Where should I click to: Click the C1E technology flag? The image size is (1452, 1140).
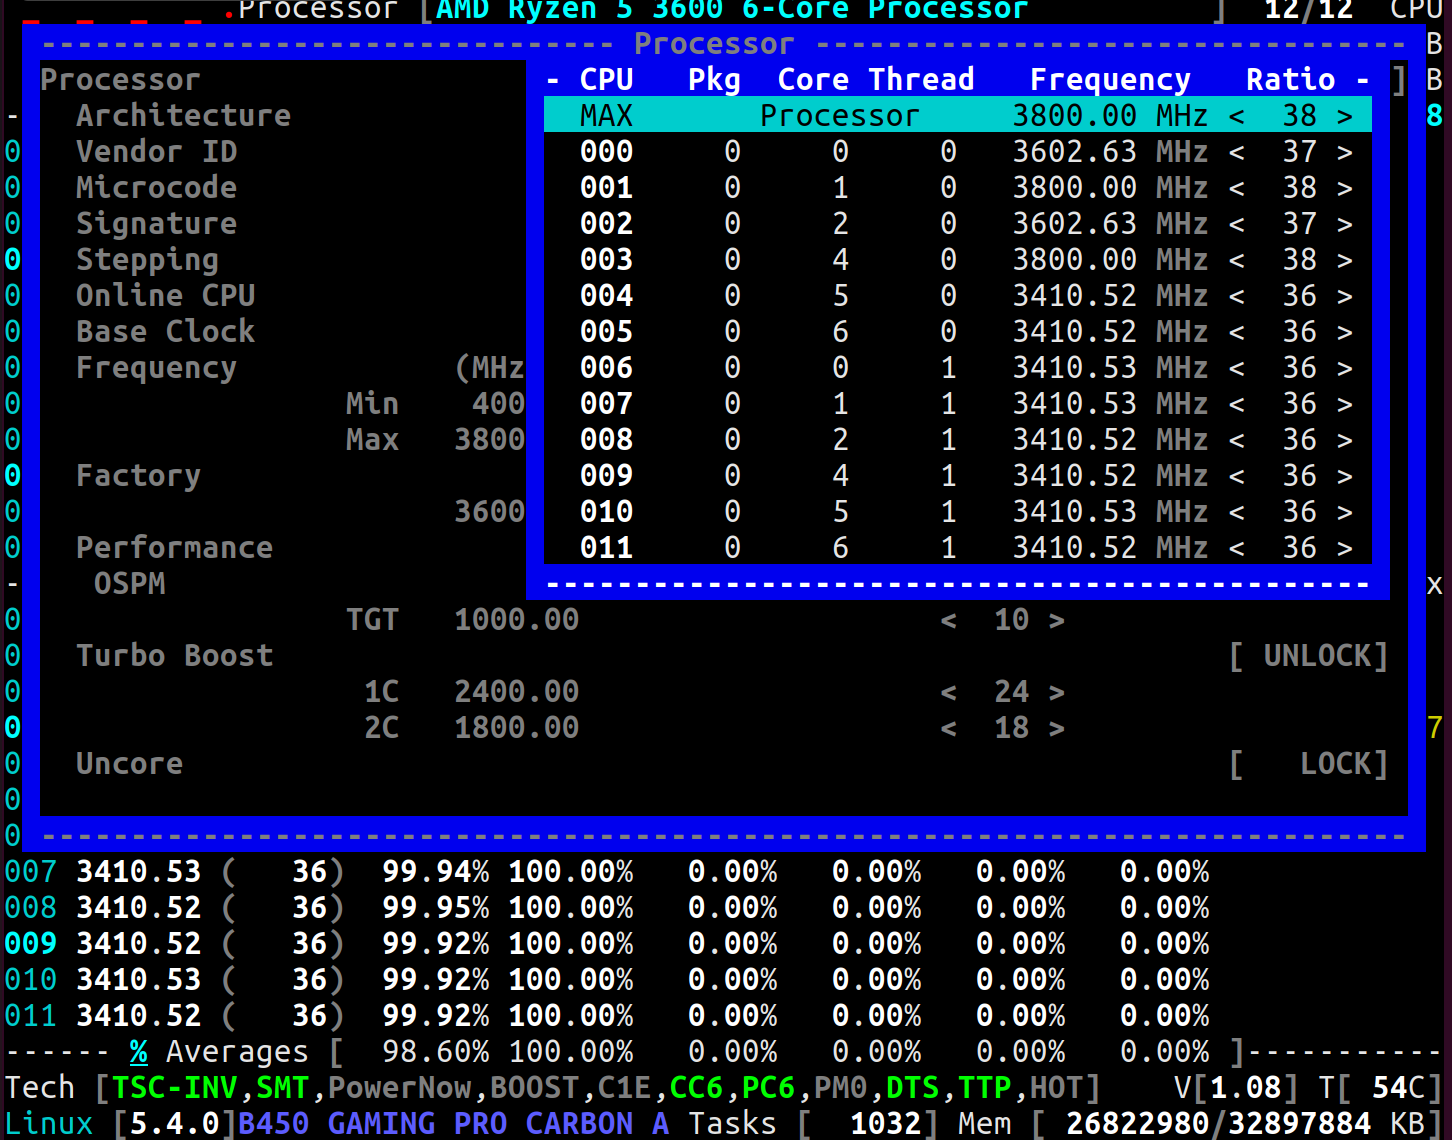[x=624, y=1088]
